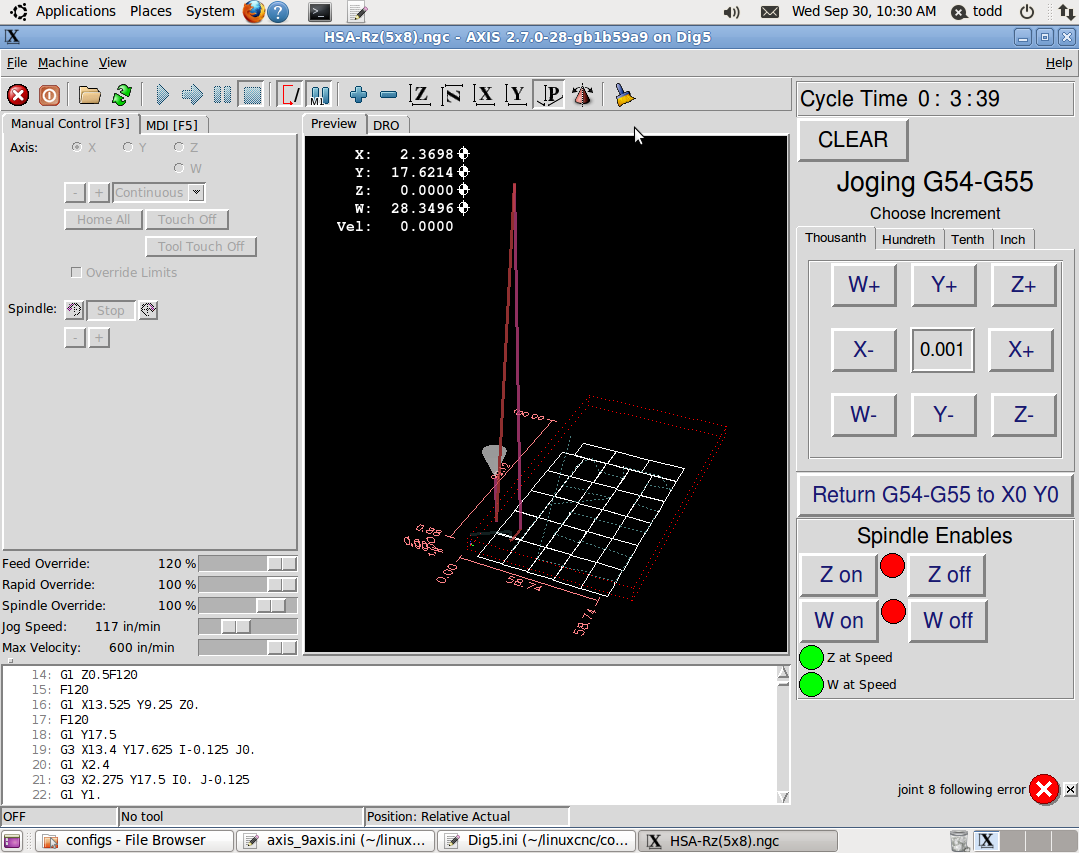Zoom in with the plus icon
Screen dimensions: 1079x853
tap(359, 95)
